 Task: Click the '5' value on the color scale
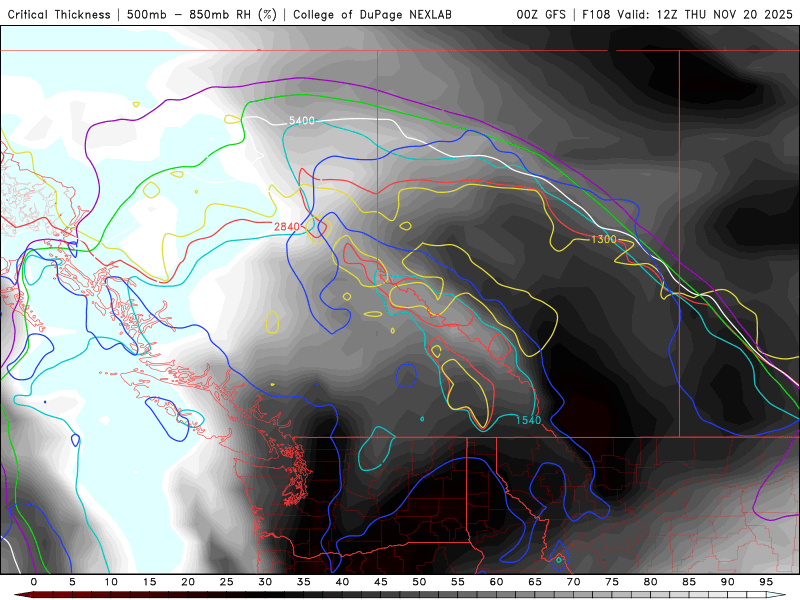tap(72, 582)
